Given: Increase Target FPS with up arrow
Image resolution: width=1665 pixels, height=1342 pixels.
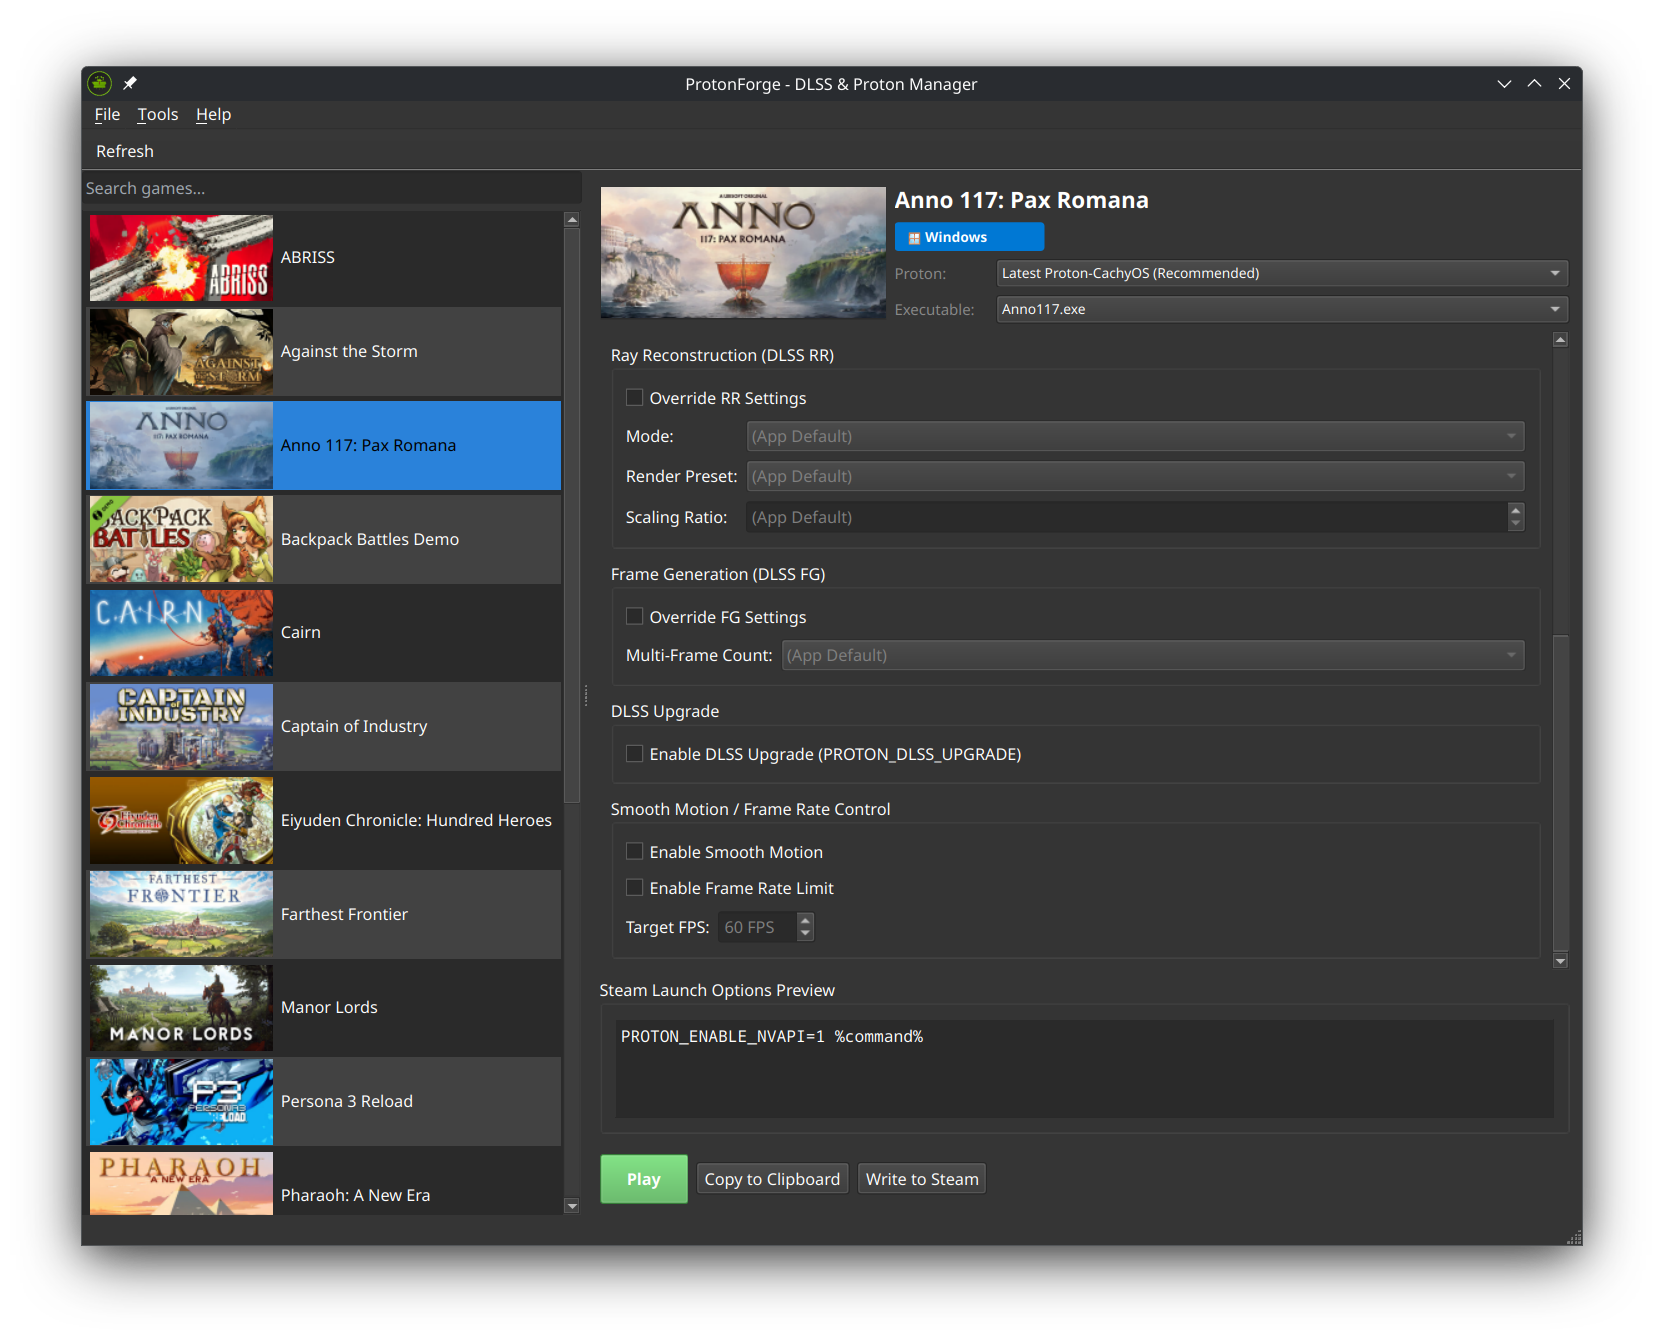Looking at the screenshot, I should click(x=805, y=920).
